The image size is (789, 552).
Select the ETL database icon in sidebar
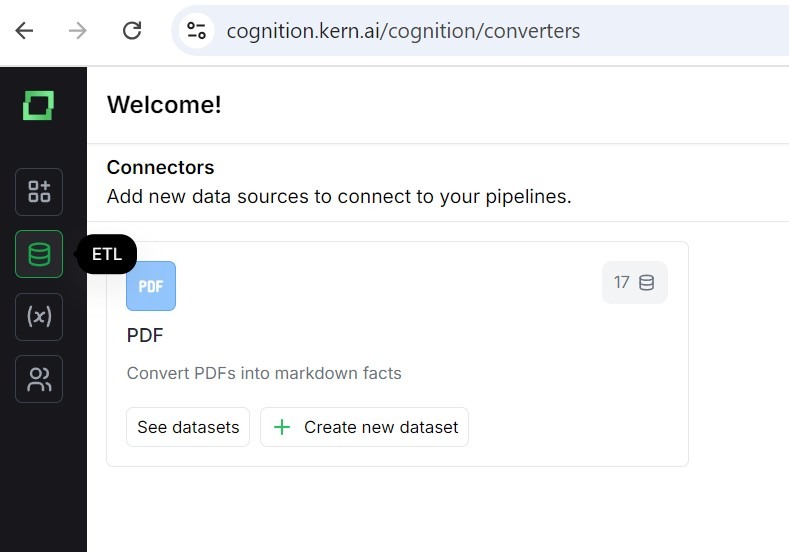pos(39,254)
